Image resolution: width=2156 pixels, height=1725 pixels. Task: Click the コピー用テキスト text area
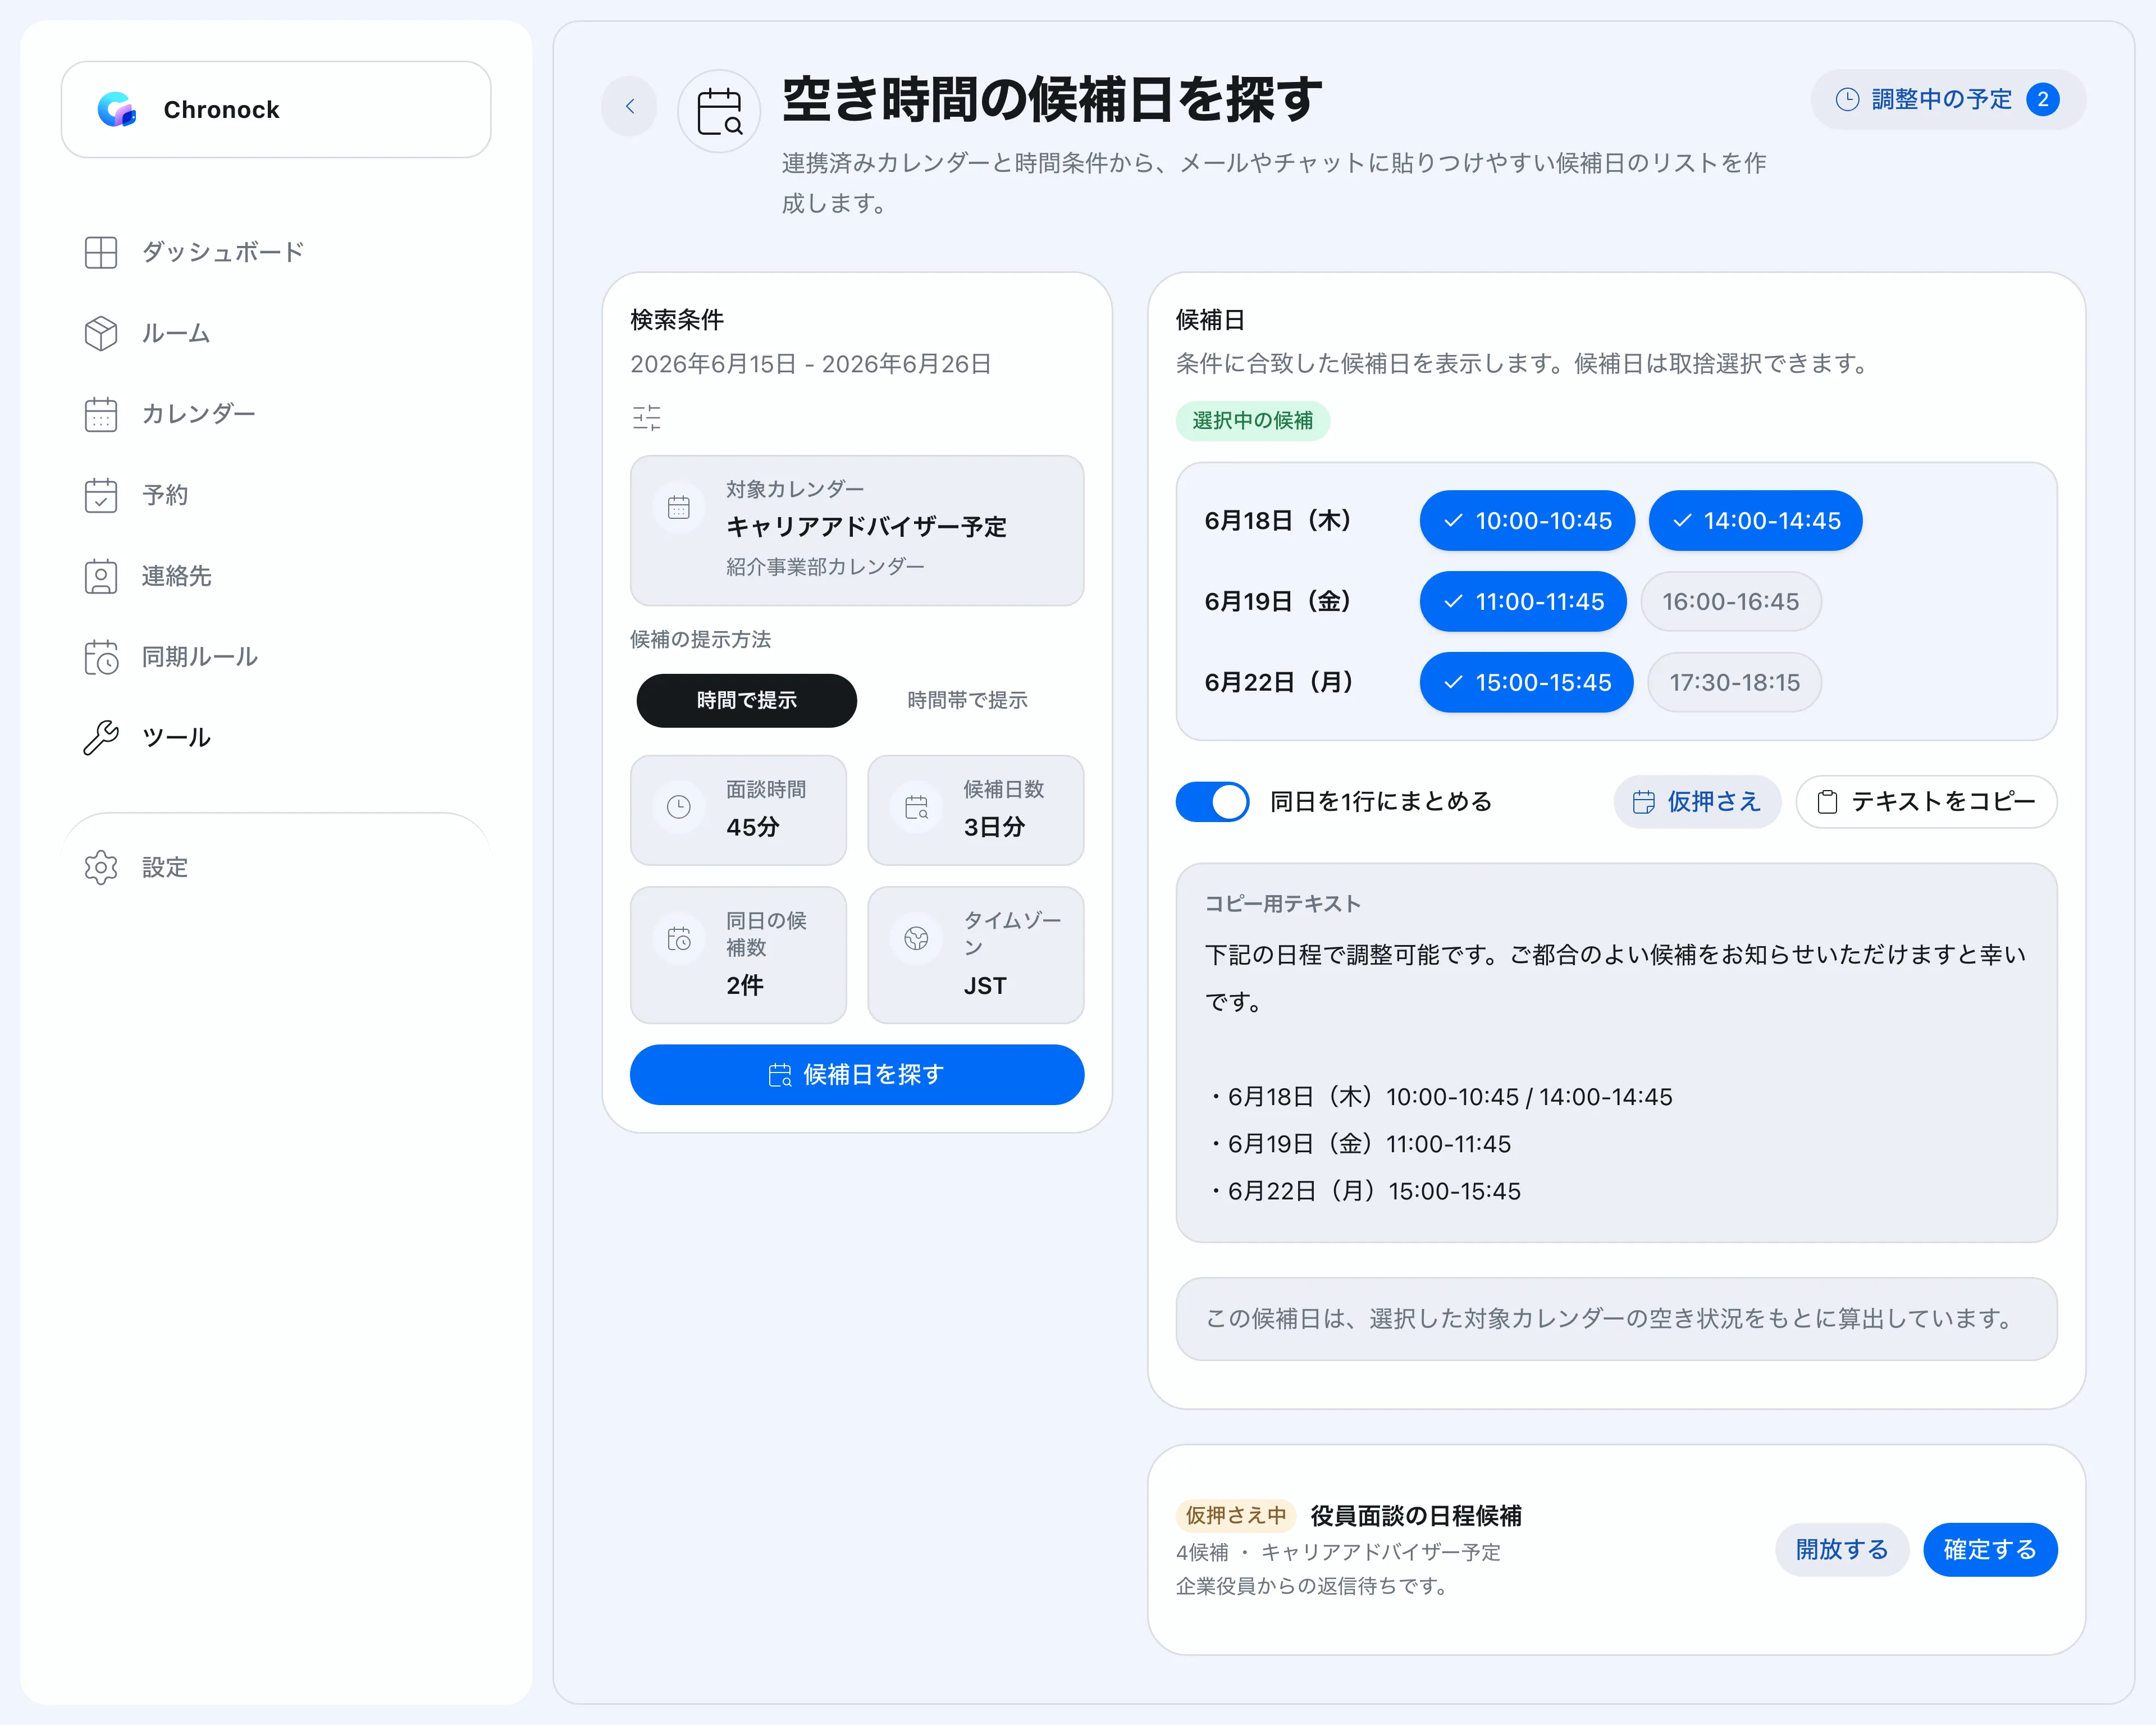[x=1616, y=1052]
